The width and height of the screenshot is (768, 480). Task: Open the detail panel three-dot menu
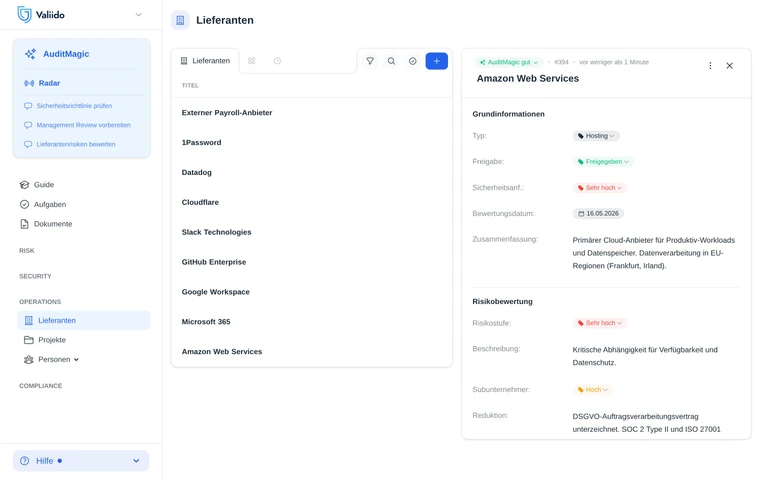pos(710,66)
